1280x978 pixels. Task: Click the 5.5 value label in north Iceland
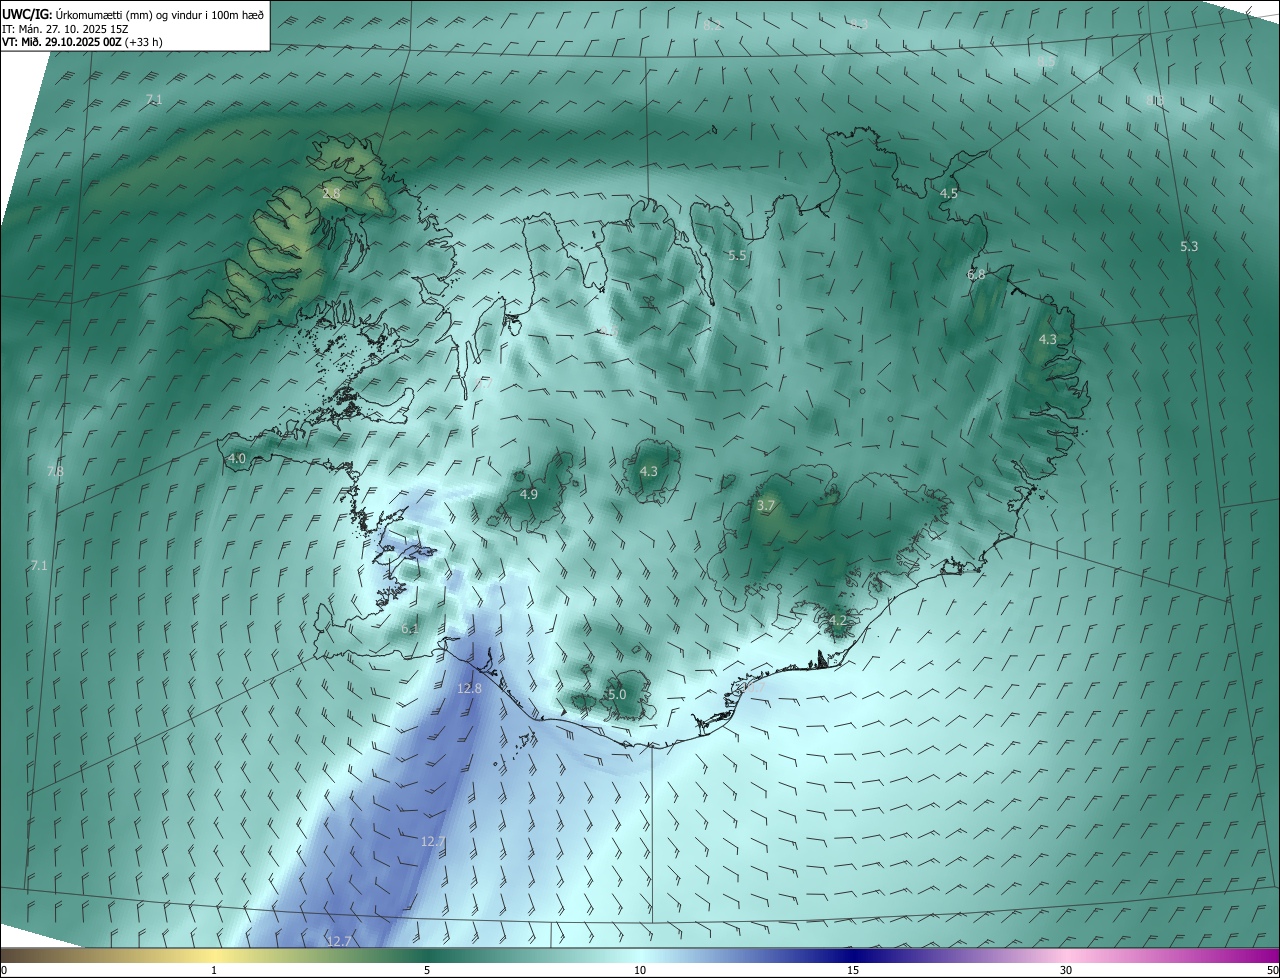[x=737, y=256]
